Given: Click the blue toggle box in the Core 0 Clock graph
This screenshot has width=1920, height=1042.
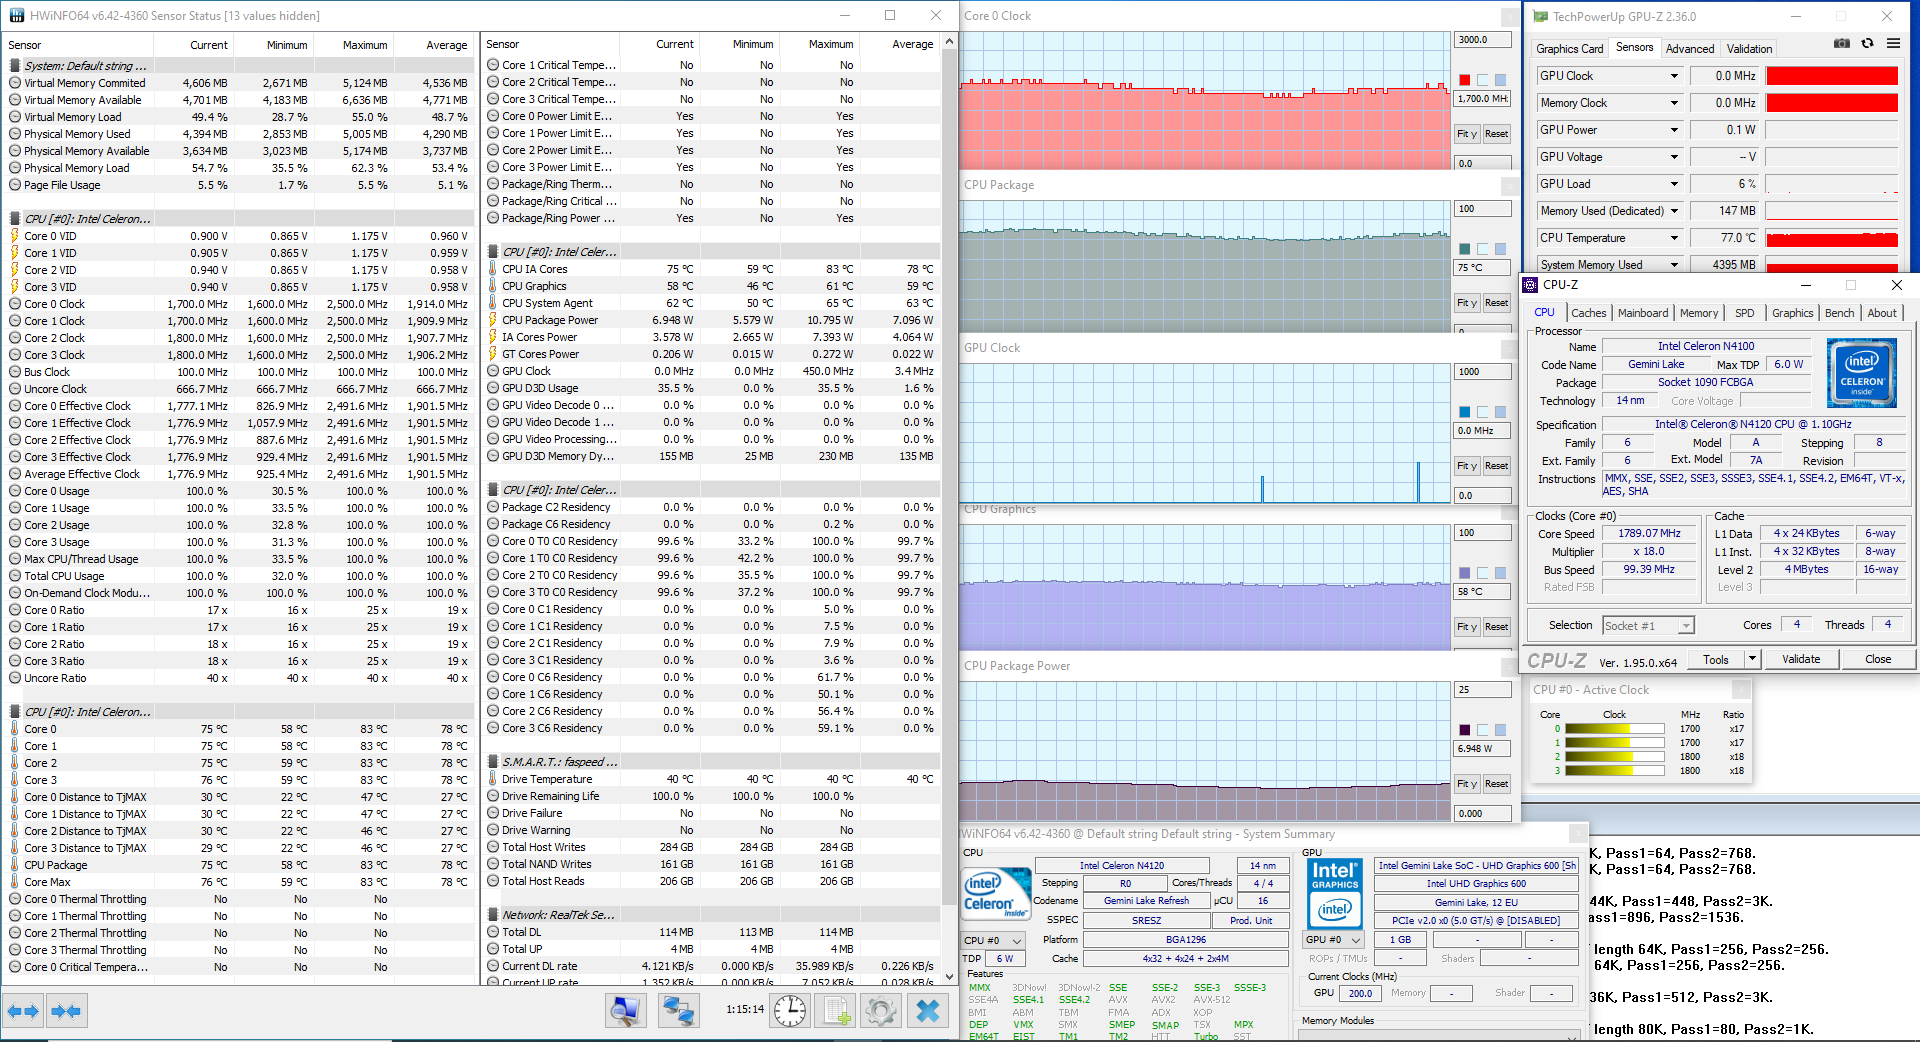Looking at the screenshot, I should pyautogui.click(x=1500, y=80).
